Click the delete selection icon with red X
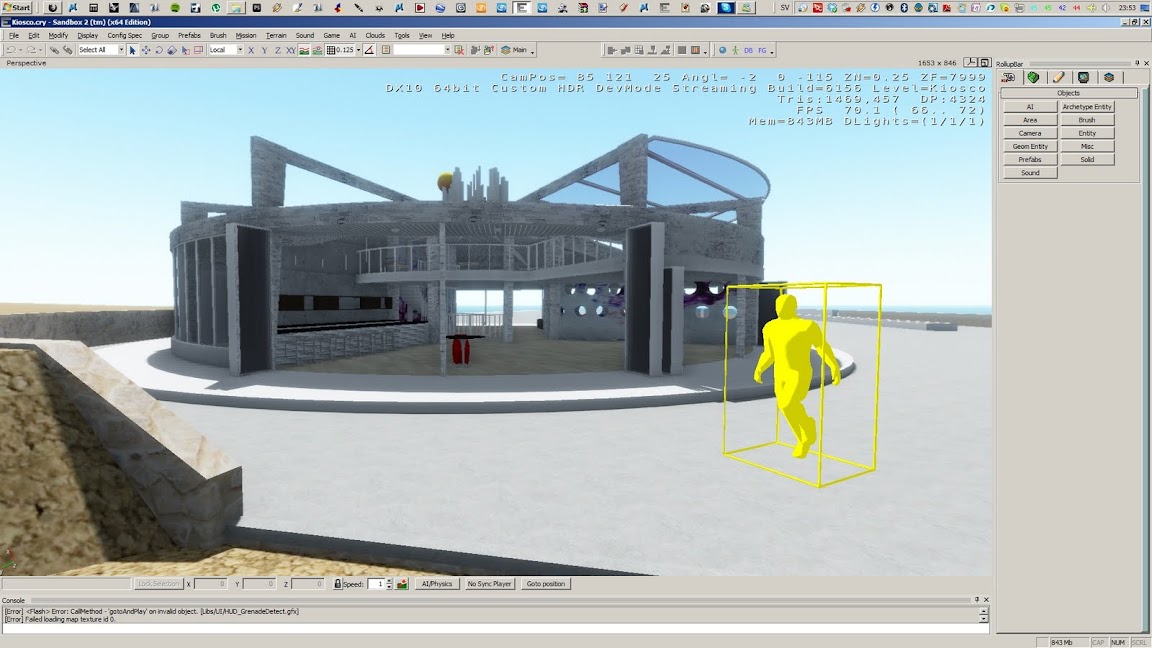 459,50
